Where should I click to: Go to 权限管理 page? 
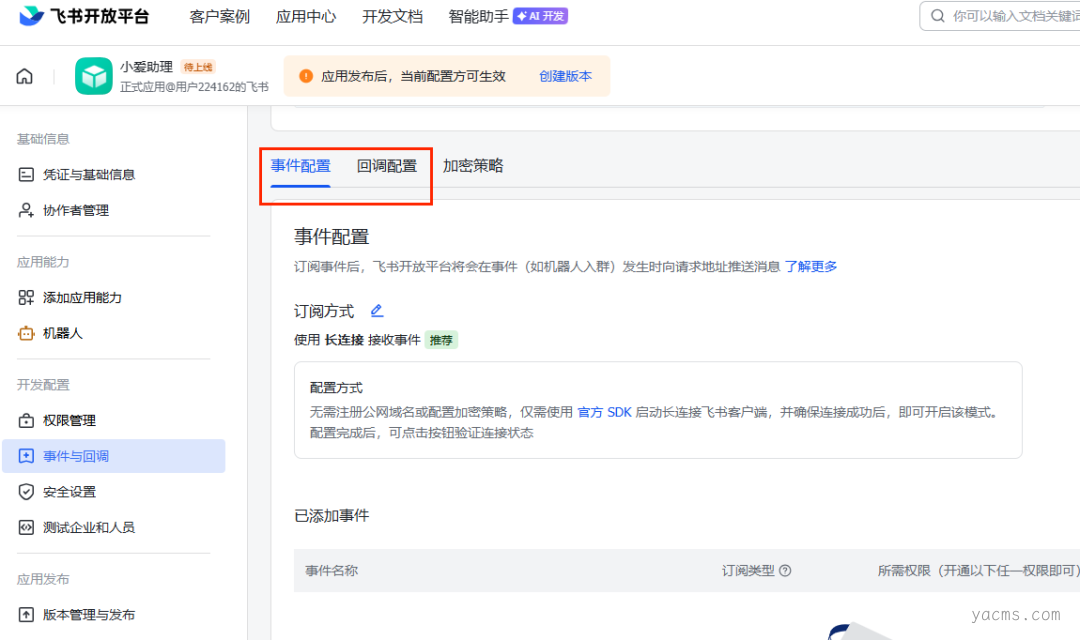pos(69,421)
